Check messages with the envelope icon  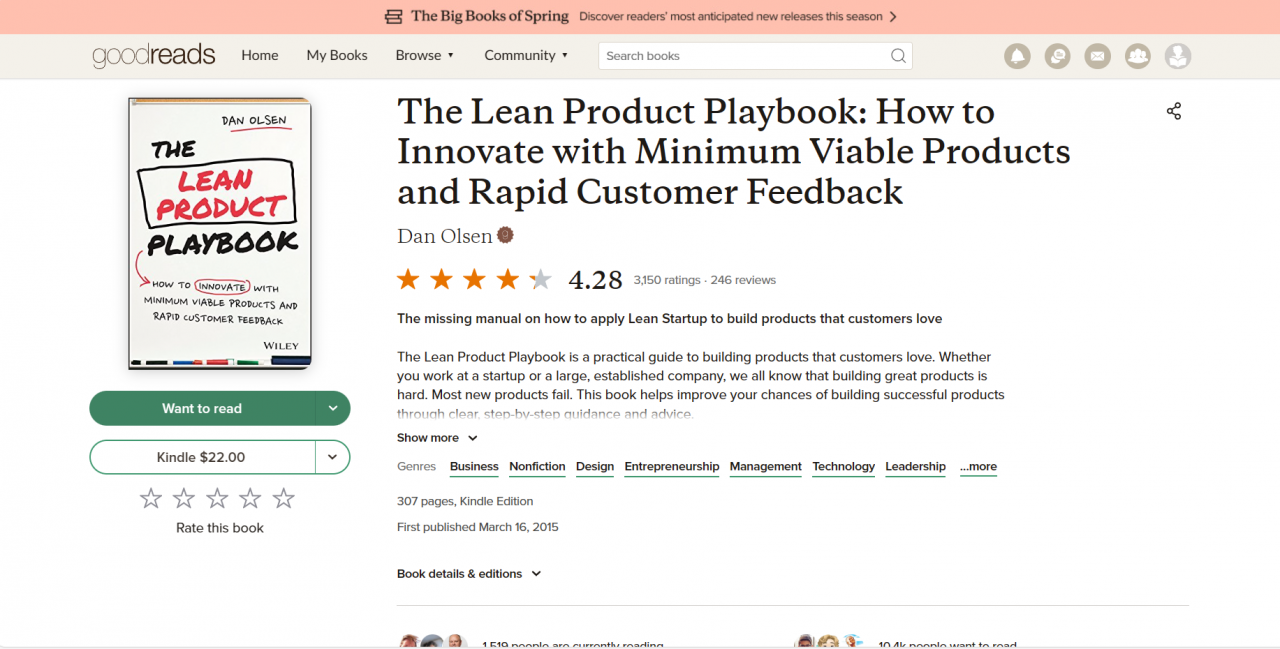click(1097, 56)
